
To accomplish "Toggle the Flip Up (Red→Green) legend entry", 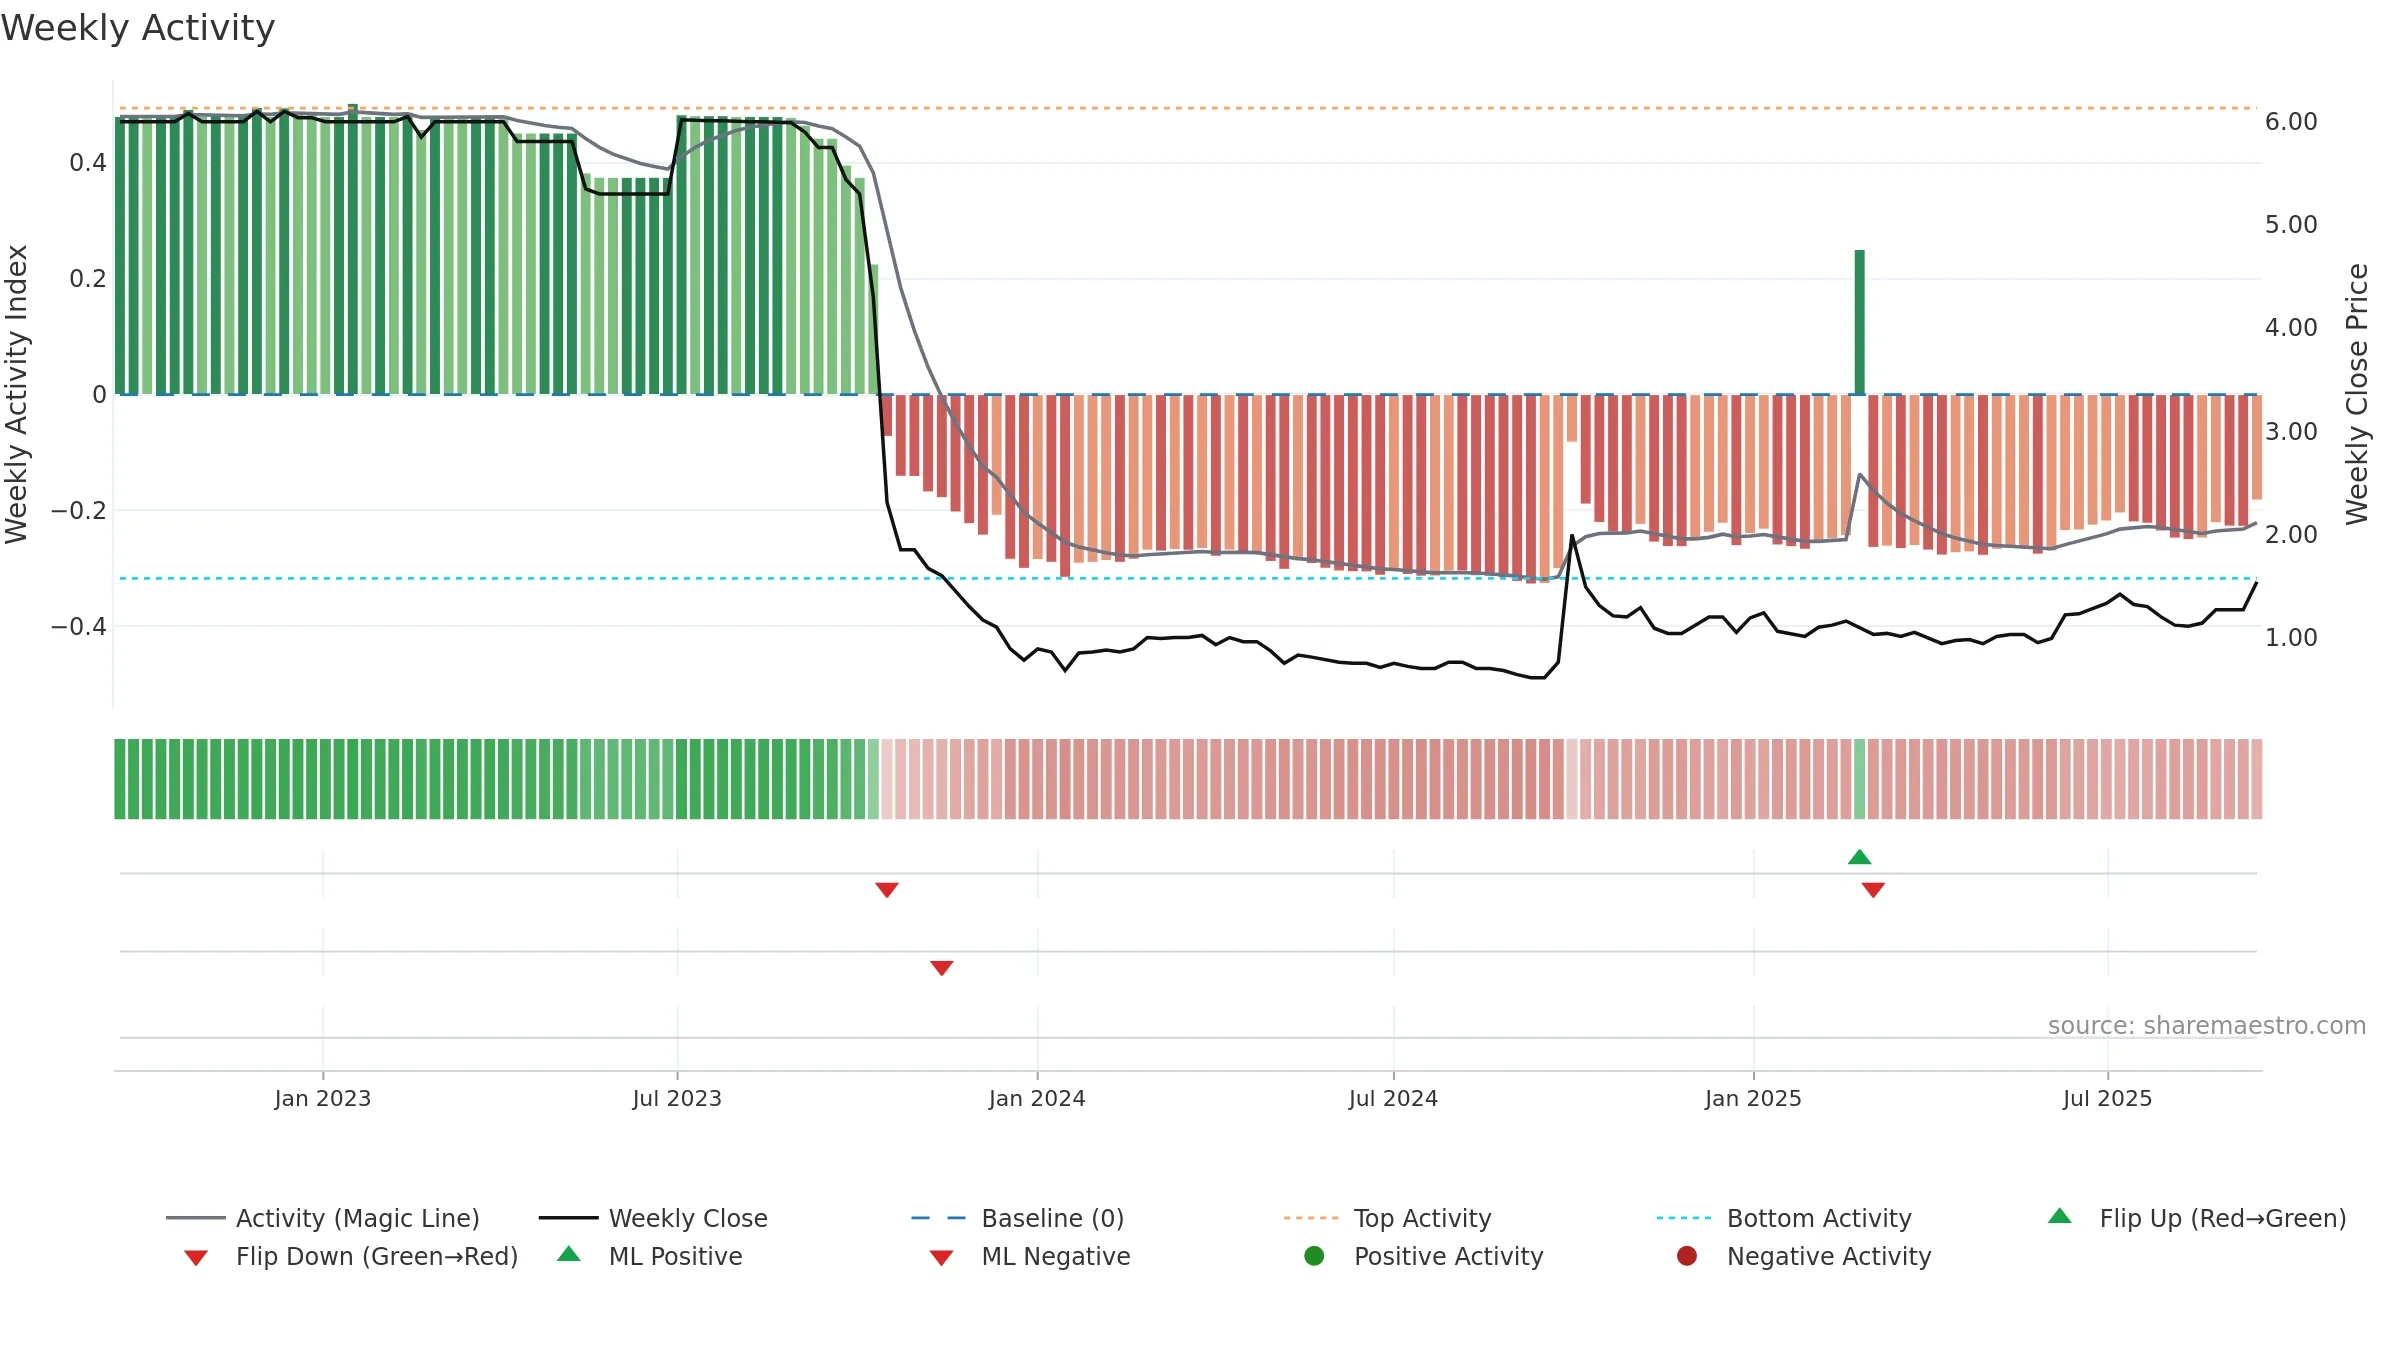I will pos(2197,1218).
